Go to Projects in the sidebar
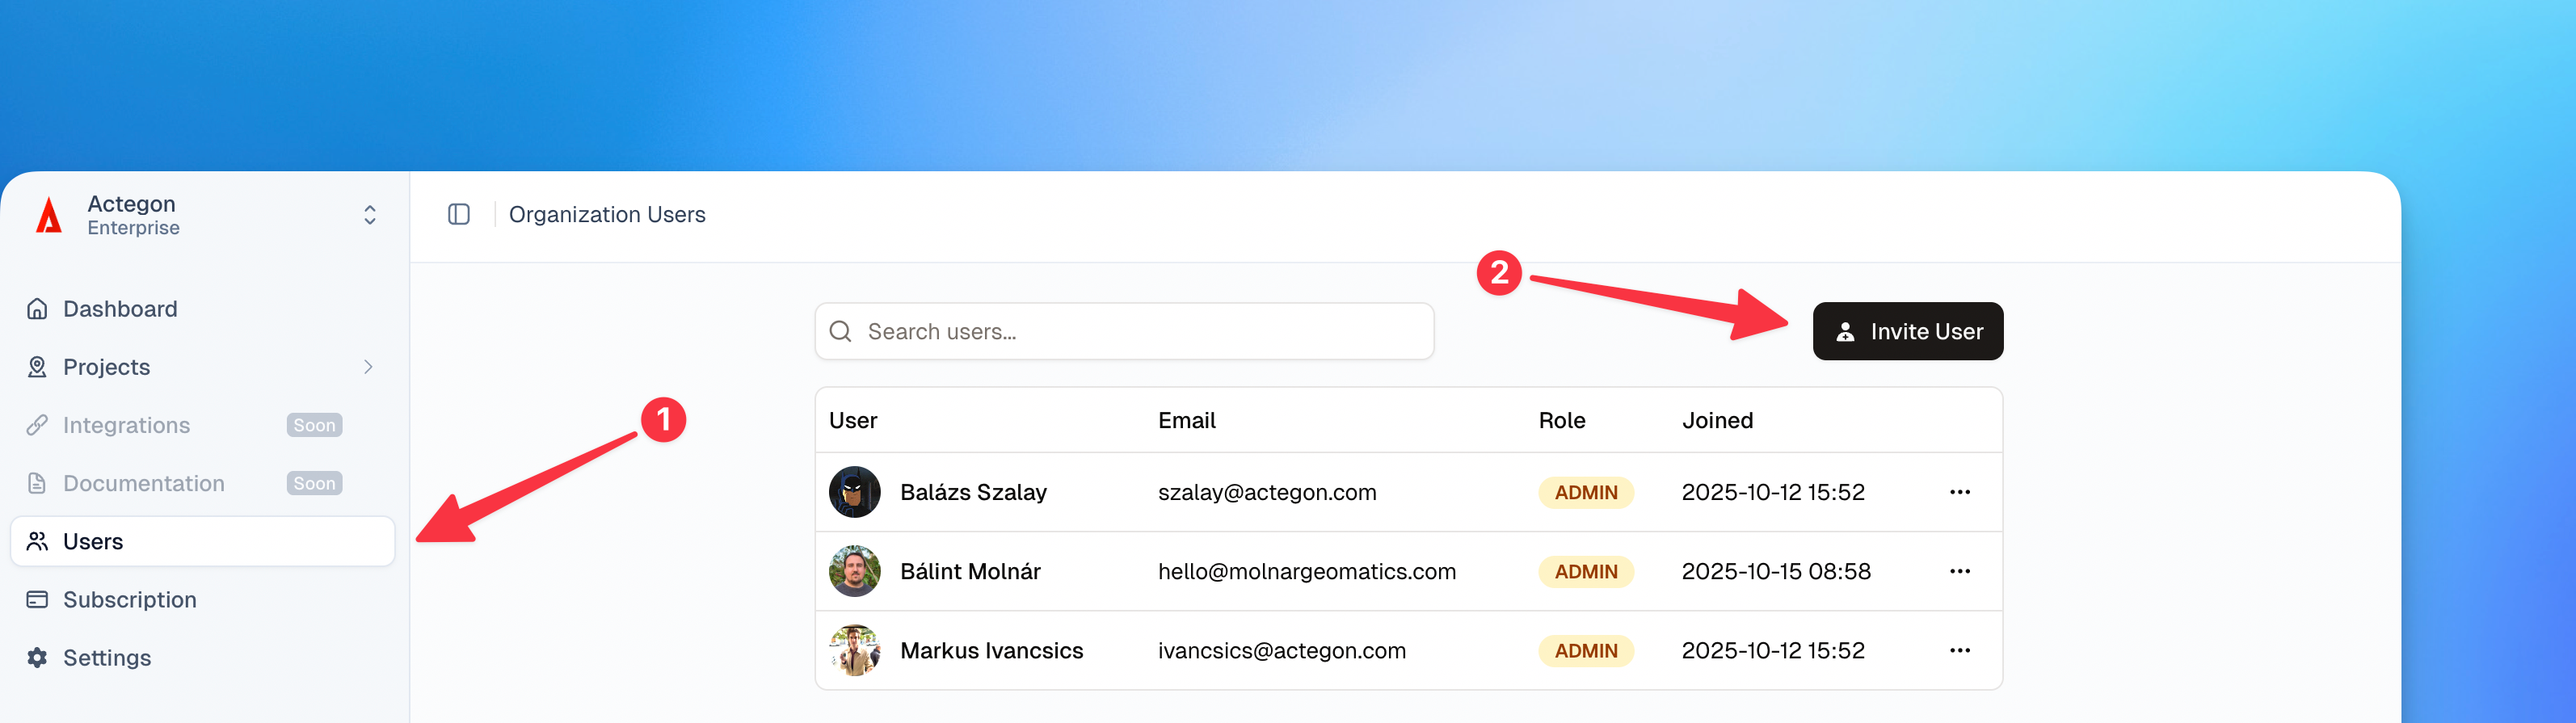 point(203,367)
